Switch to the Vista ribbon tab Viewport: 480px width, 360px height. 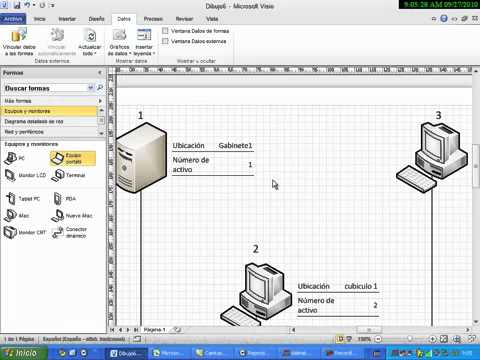point(212,19)
